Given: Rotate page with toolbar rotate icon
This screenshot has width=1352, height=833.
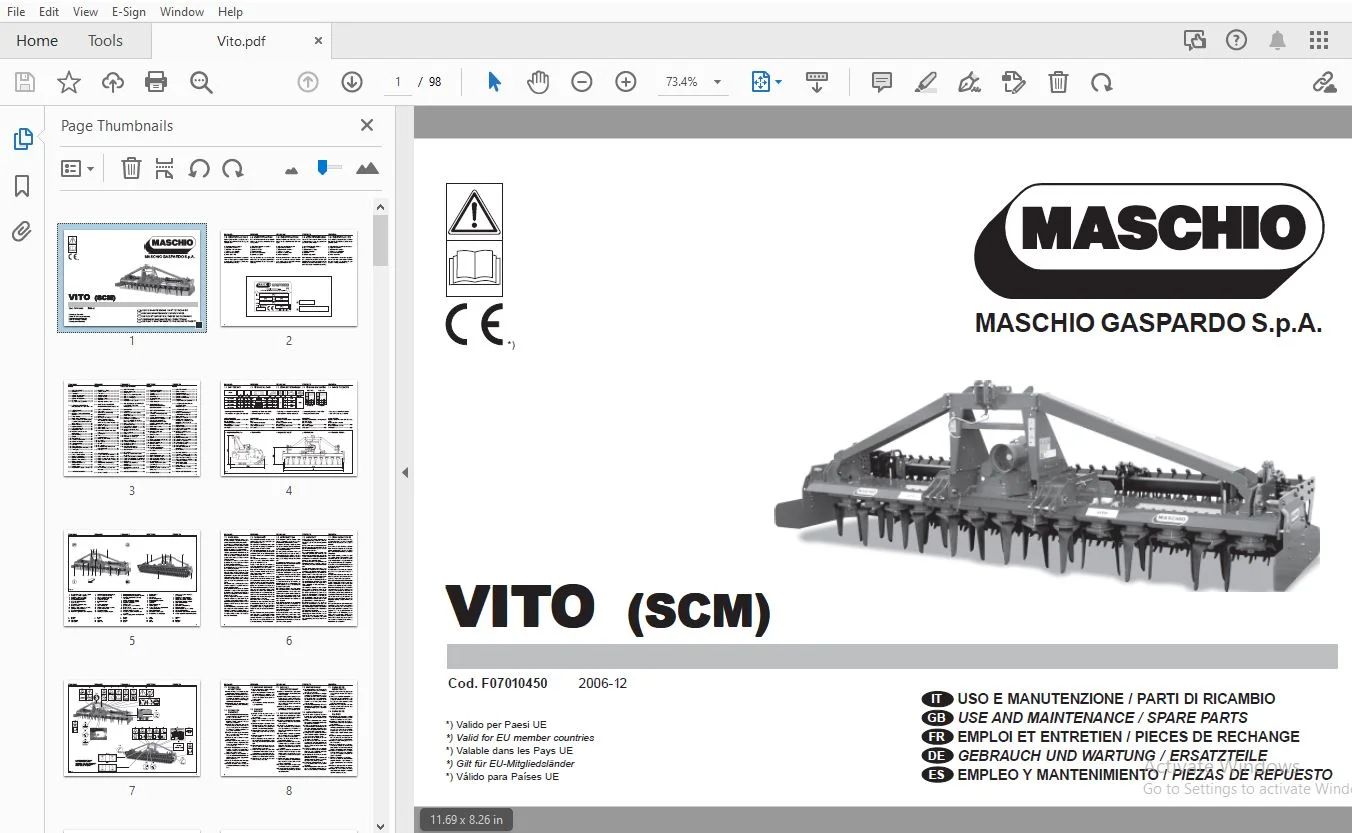Looking at the screenshot, I should pos(1102,82).
